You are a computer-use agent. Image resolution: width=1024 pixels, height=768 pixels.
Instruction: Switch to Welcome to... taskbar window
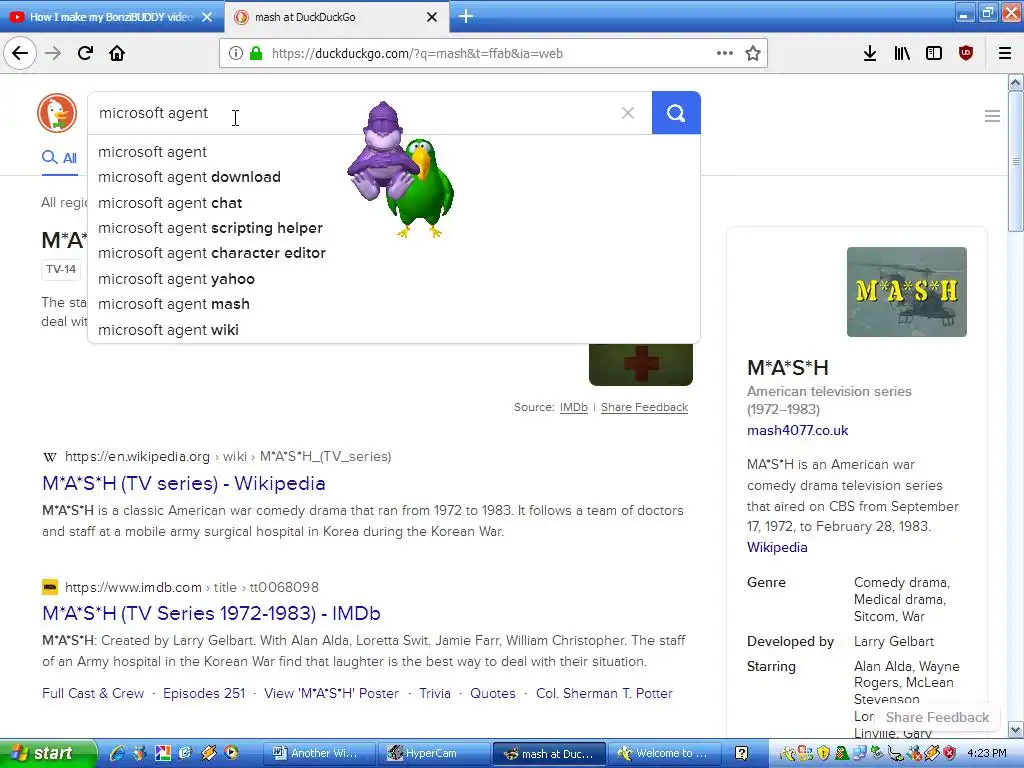666,754
